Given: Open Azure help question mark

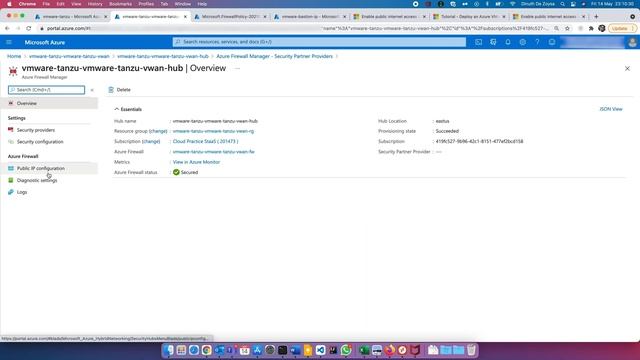Looking at the screenshot, I should (x=537, y=42).
